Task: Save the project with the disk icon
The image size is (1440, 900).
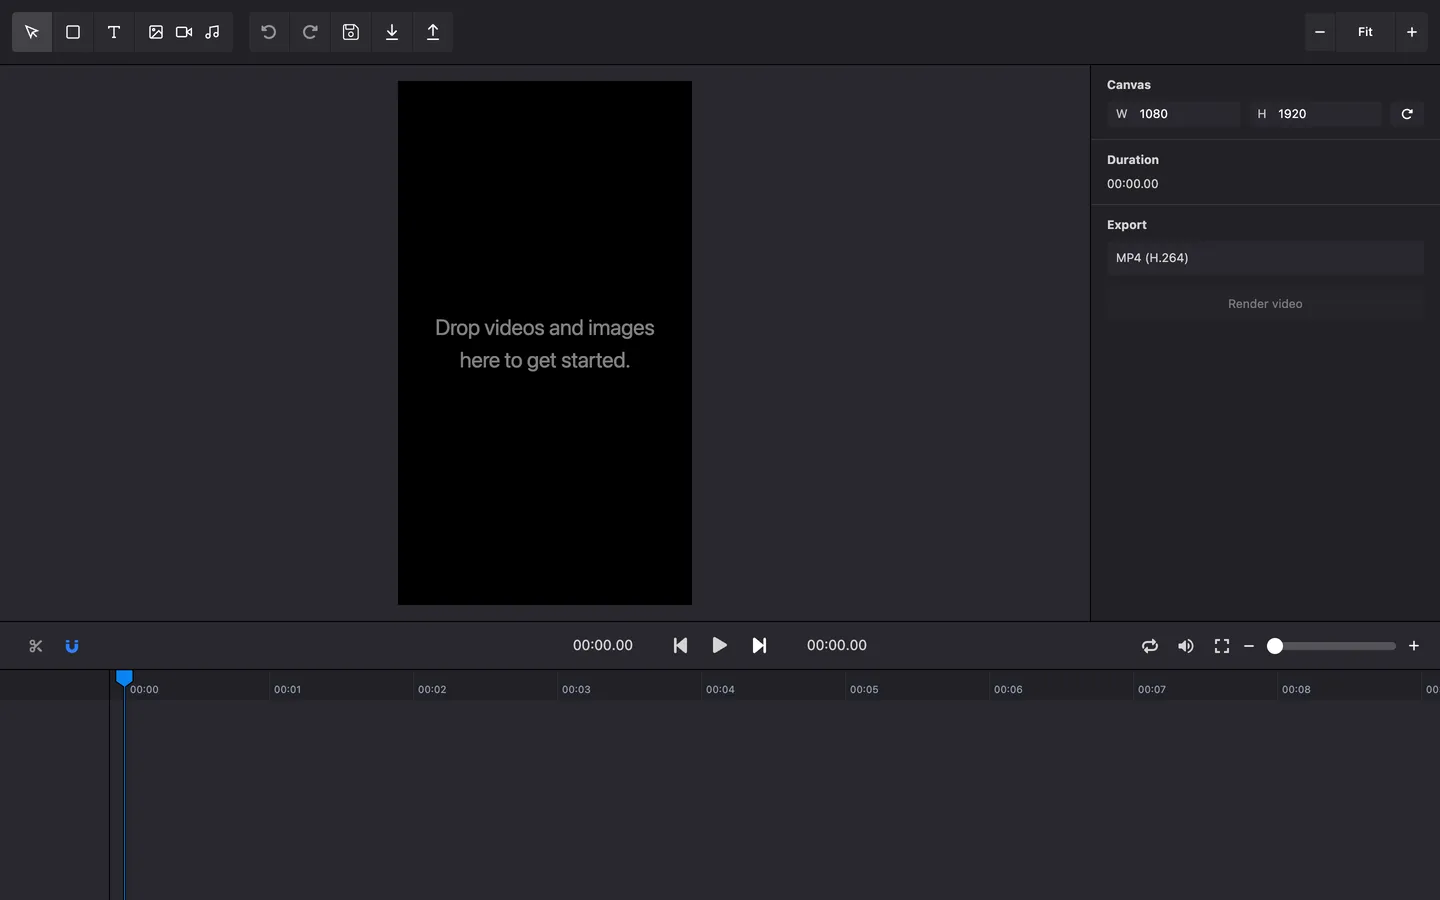Action: pos(351,32)
